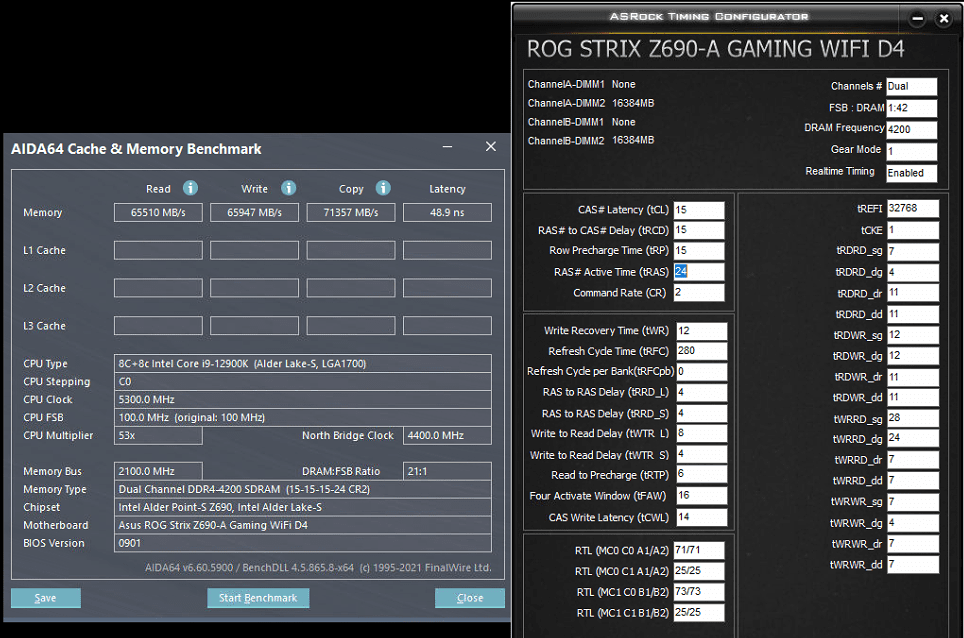Viewport: 964px width, 638px height.
Task: Click the tRRD_S value field
Action: pos(701,414)
